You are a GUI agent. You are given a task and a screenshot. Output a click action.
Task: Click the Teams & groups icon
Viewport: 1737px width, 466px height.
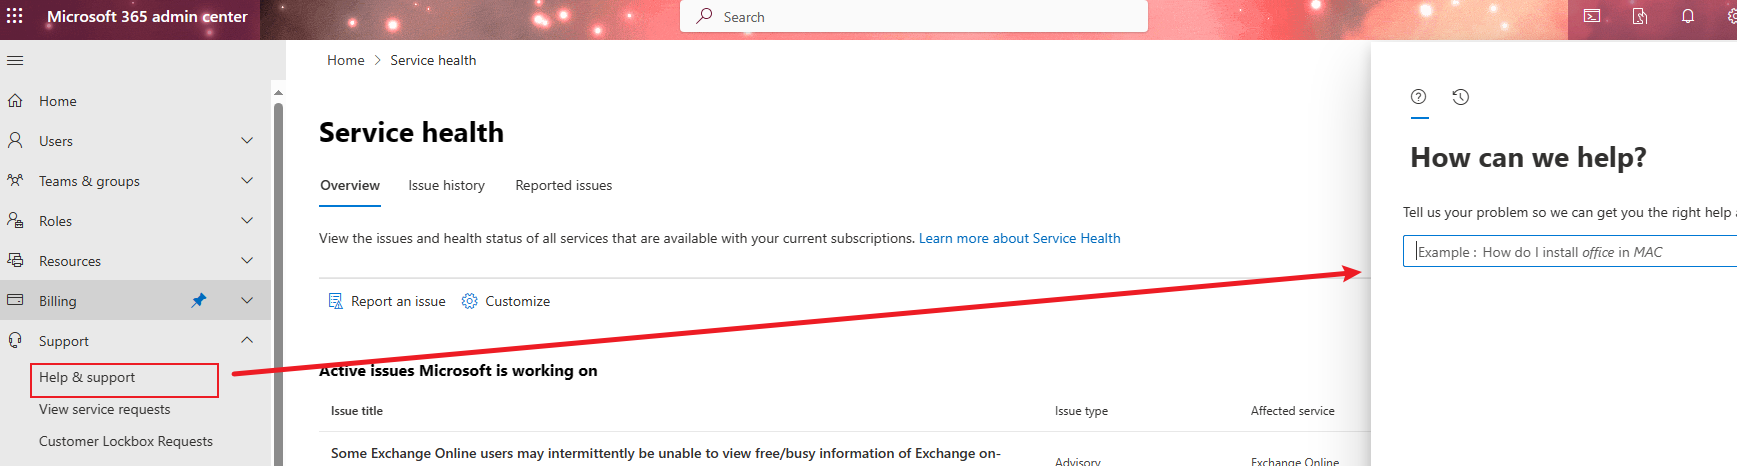(x=15, y=181)
